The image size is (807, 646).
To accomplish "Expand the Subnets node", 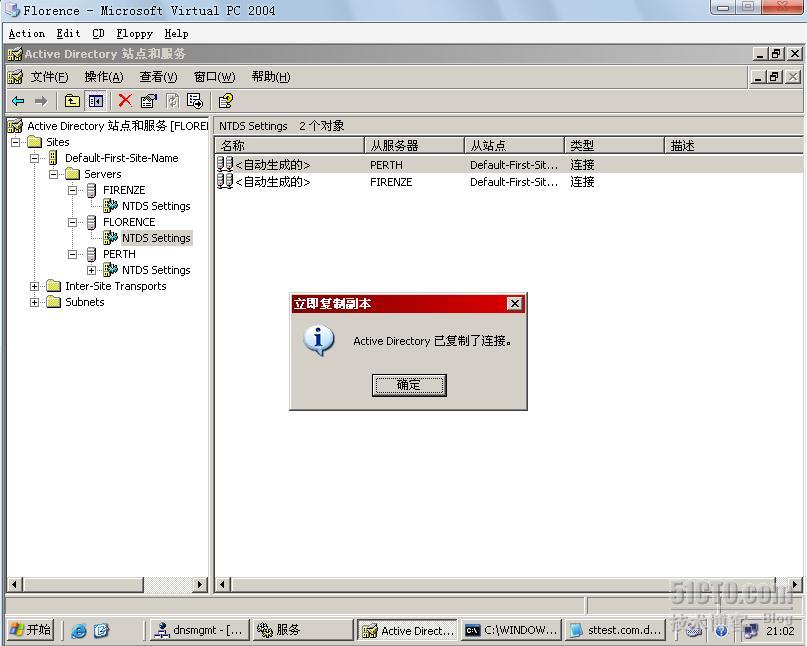I will click(x=34, y=302).
